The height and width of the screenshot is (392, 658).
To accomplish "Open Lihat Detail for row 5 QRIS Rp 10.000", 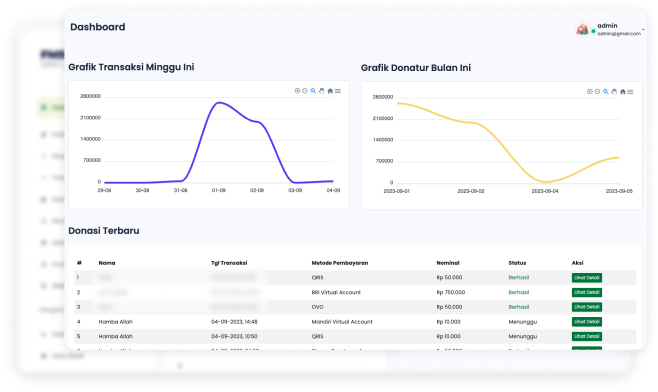I will [587, 337].
